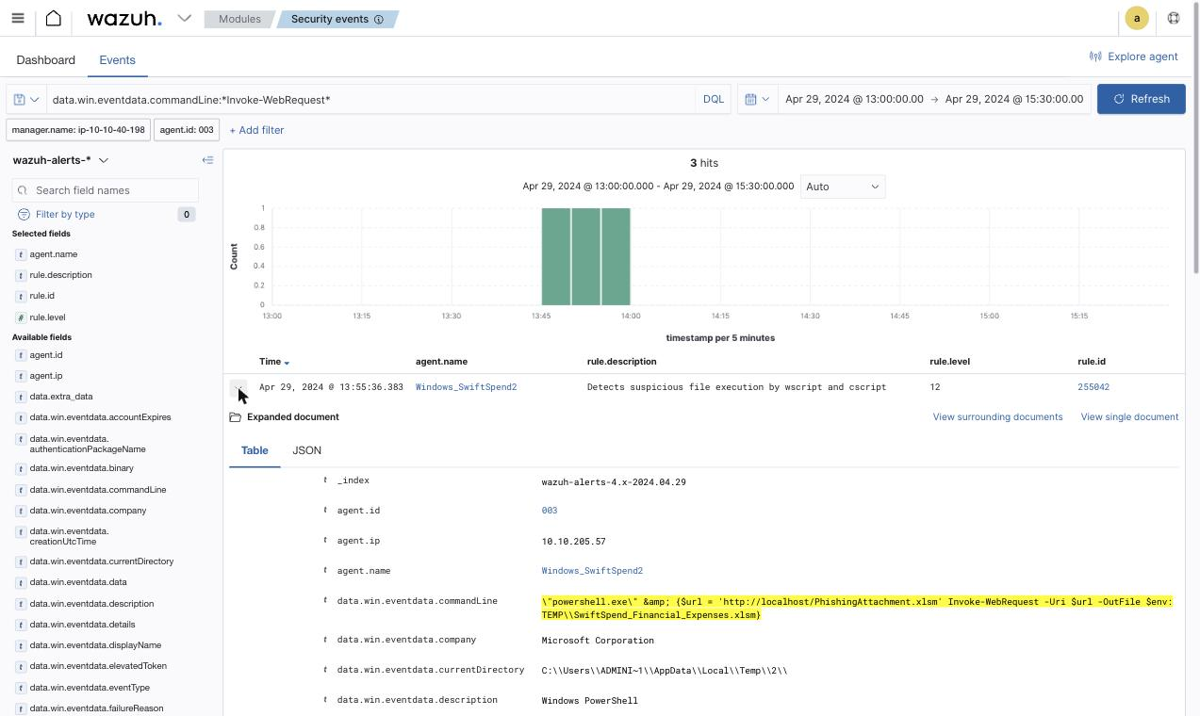This screenshot has width=1200, height=716.
Task: Select the Security events breadcrumb
Action: (x=337, y=19)
